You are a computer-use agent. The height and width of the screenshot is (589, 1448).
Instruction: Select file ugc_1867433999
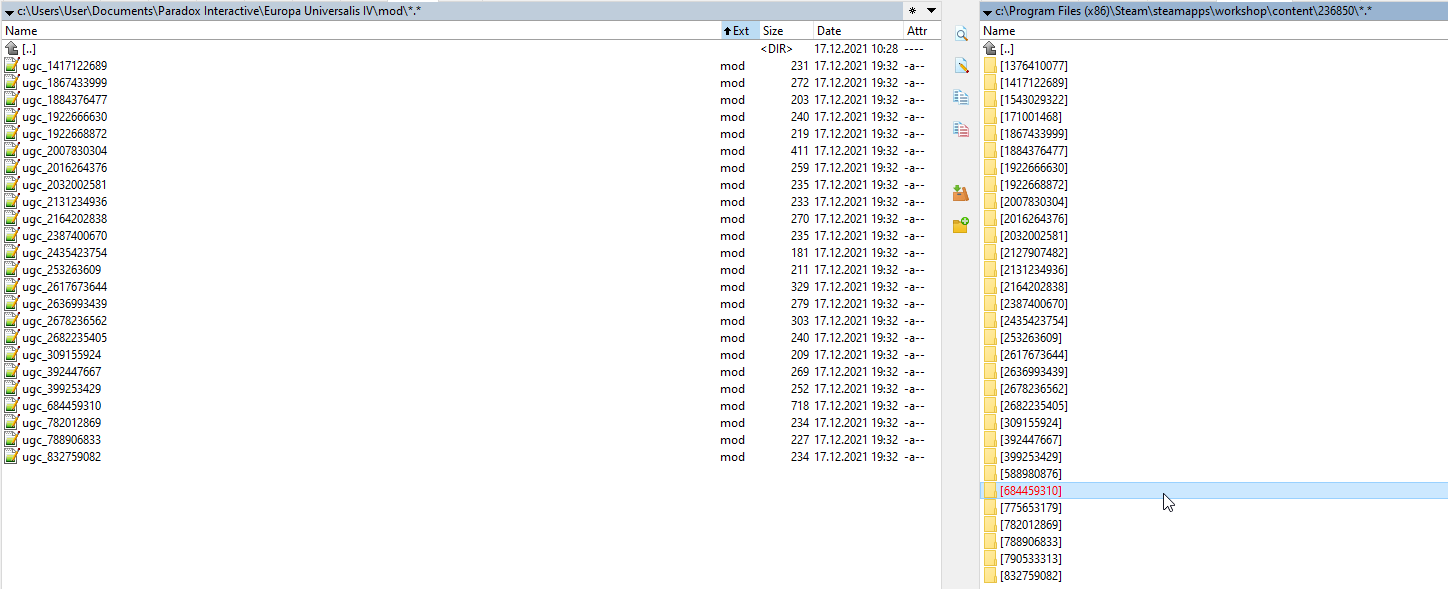[x=470, y=83]
